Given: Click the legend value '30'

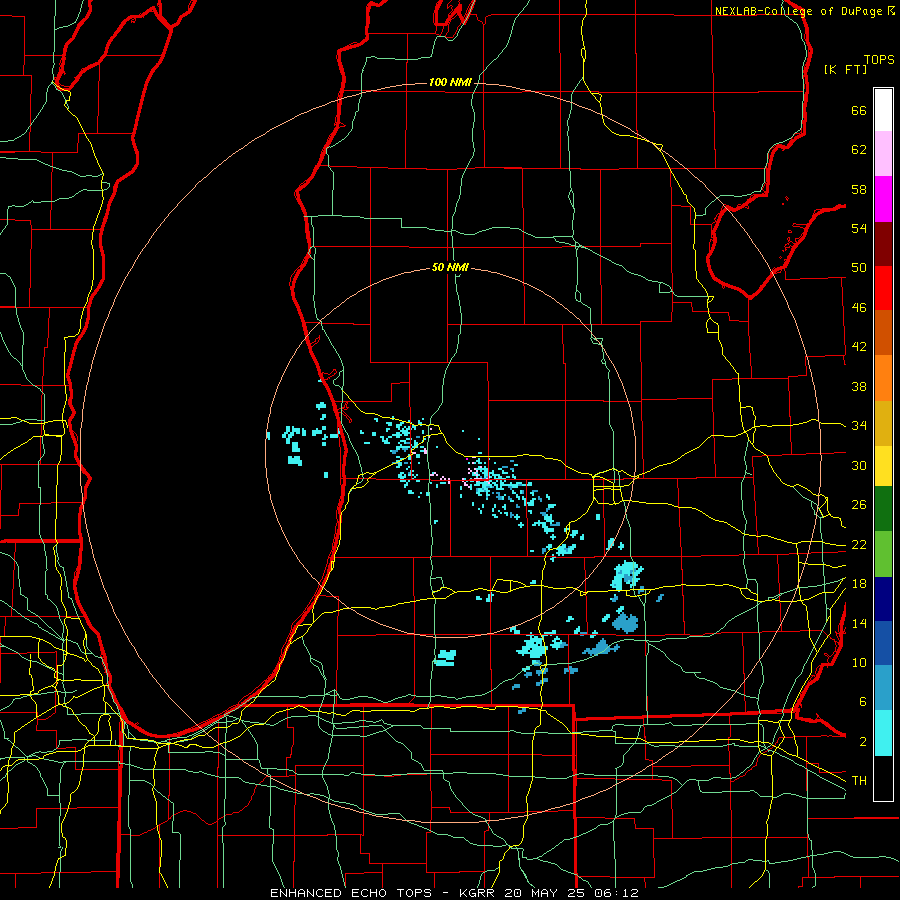Looking at the screenshot, I should [x=859, y=465].
